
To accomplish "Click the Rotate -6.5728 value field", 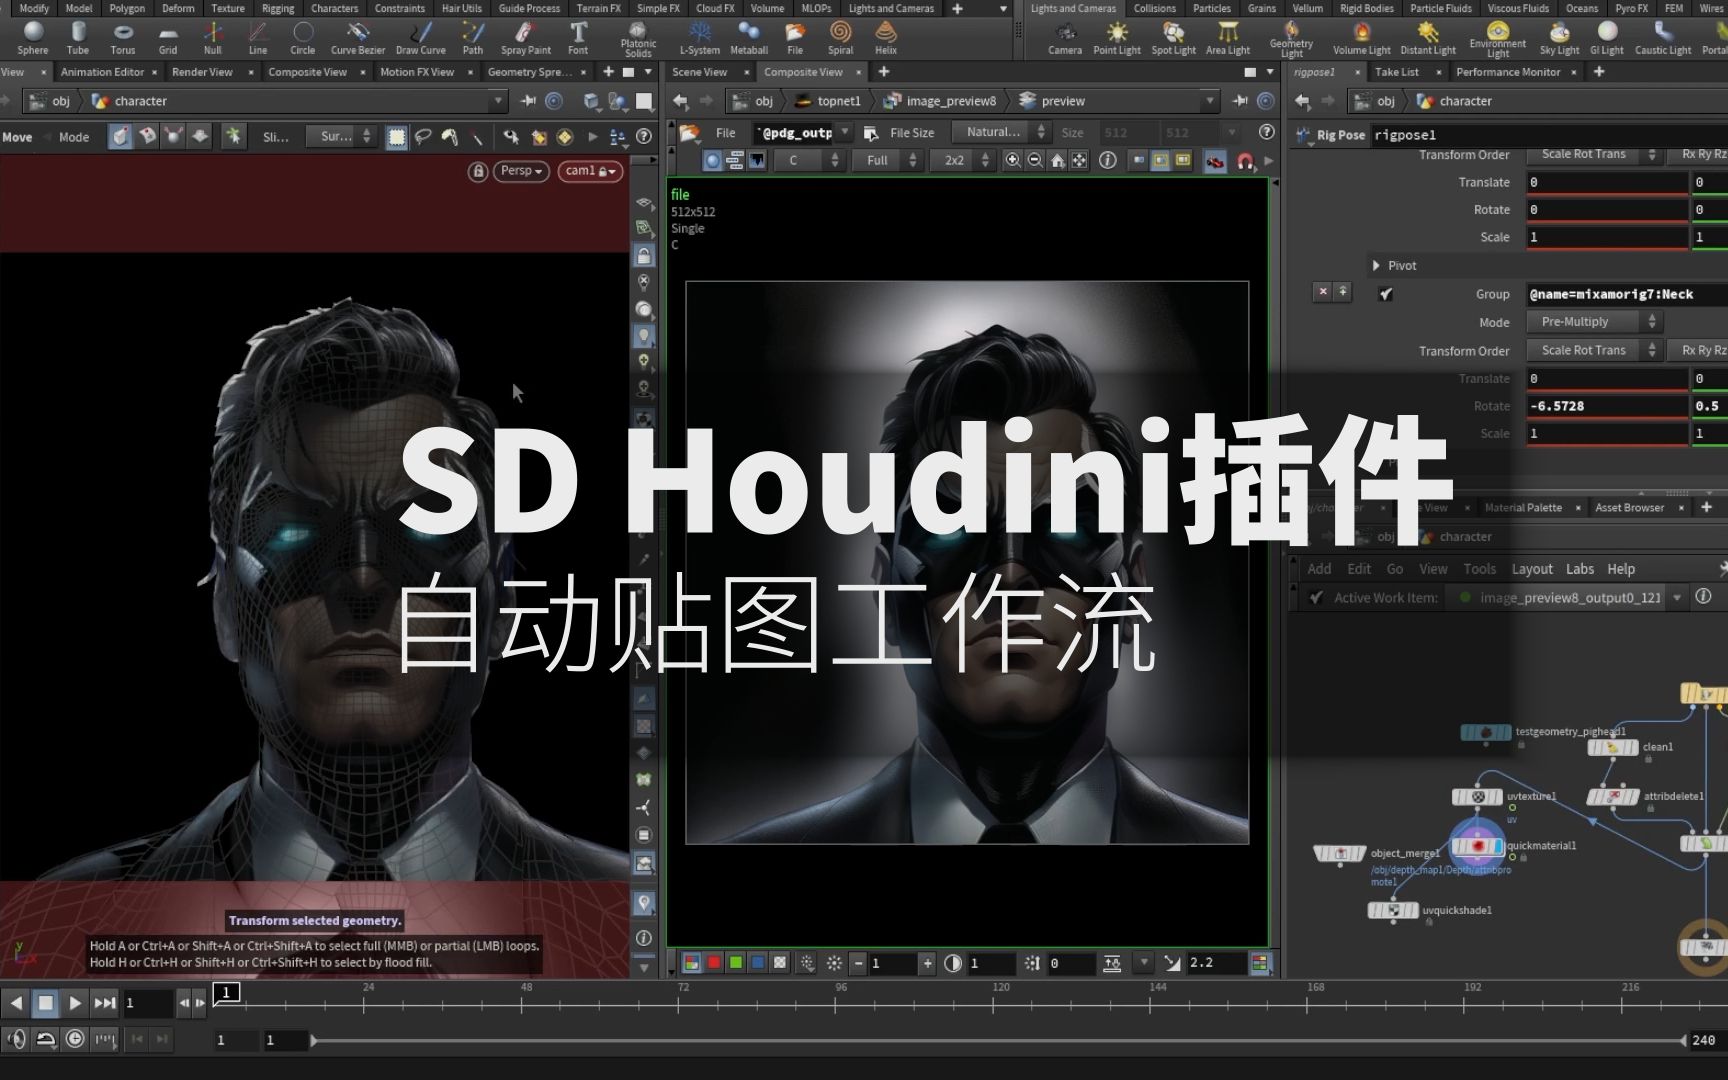I will point(1607,406).
